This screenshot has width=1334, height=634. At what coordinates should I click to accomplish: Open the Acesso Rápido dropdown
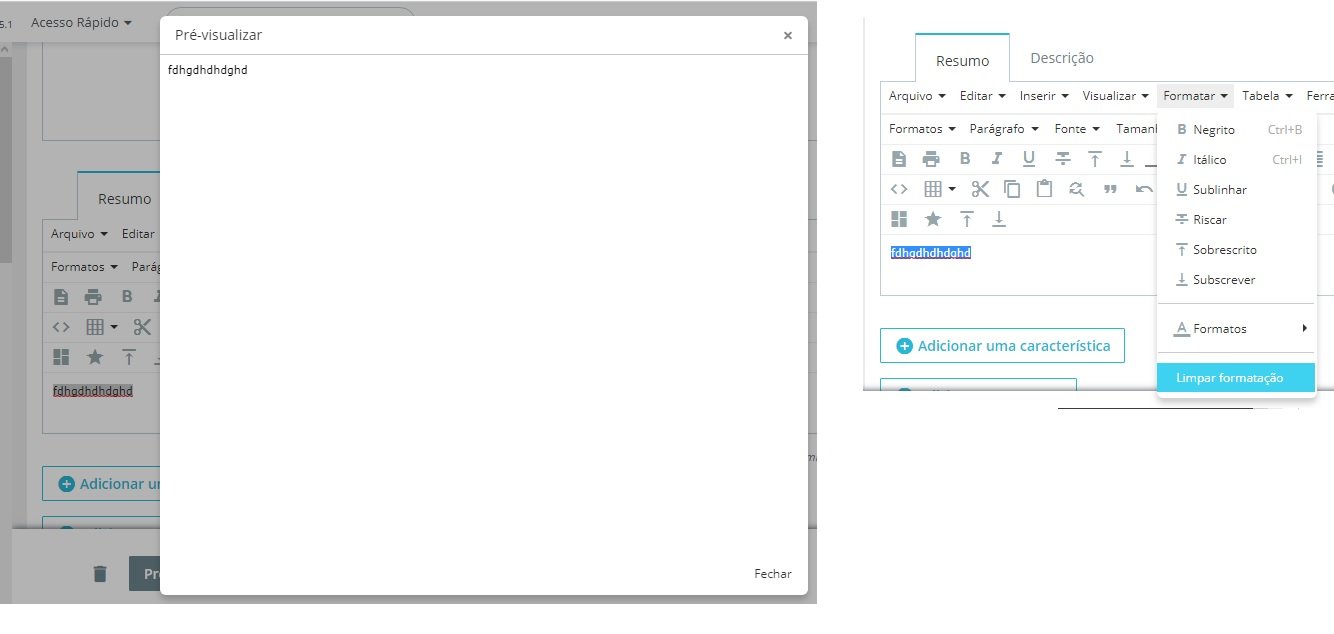[81, 22]
